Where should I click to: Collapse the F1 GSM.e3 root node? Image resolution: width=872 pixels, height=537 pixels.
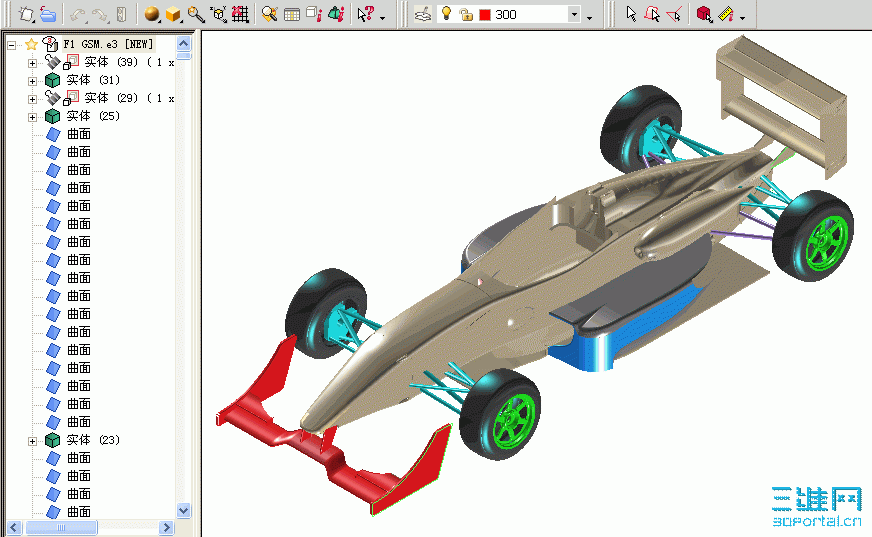(12, 45)
